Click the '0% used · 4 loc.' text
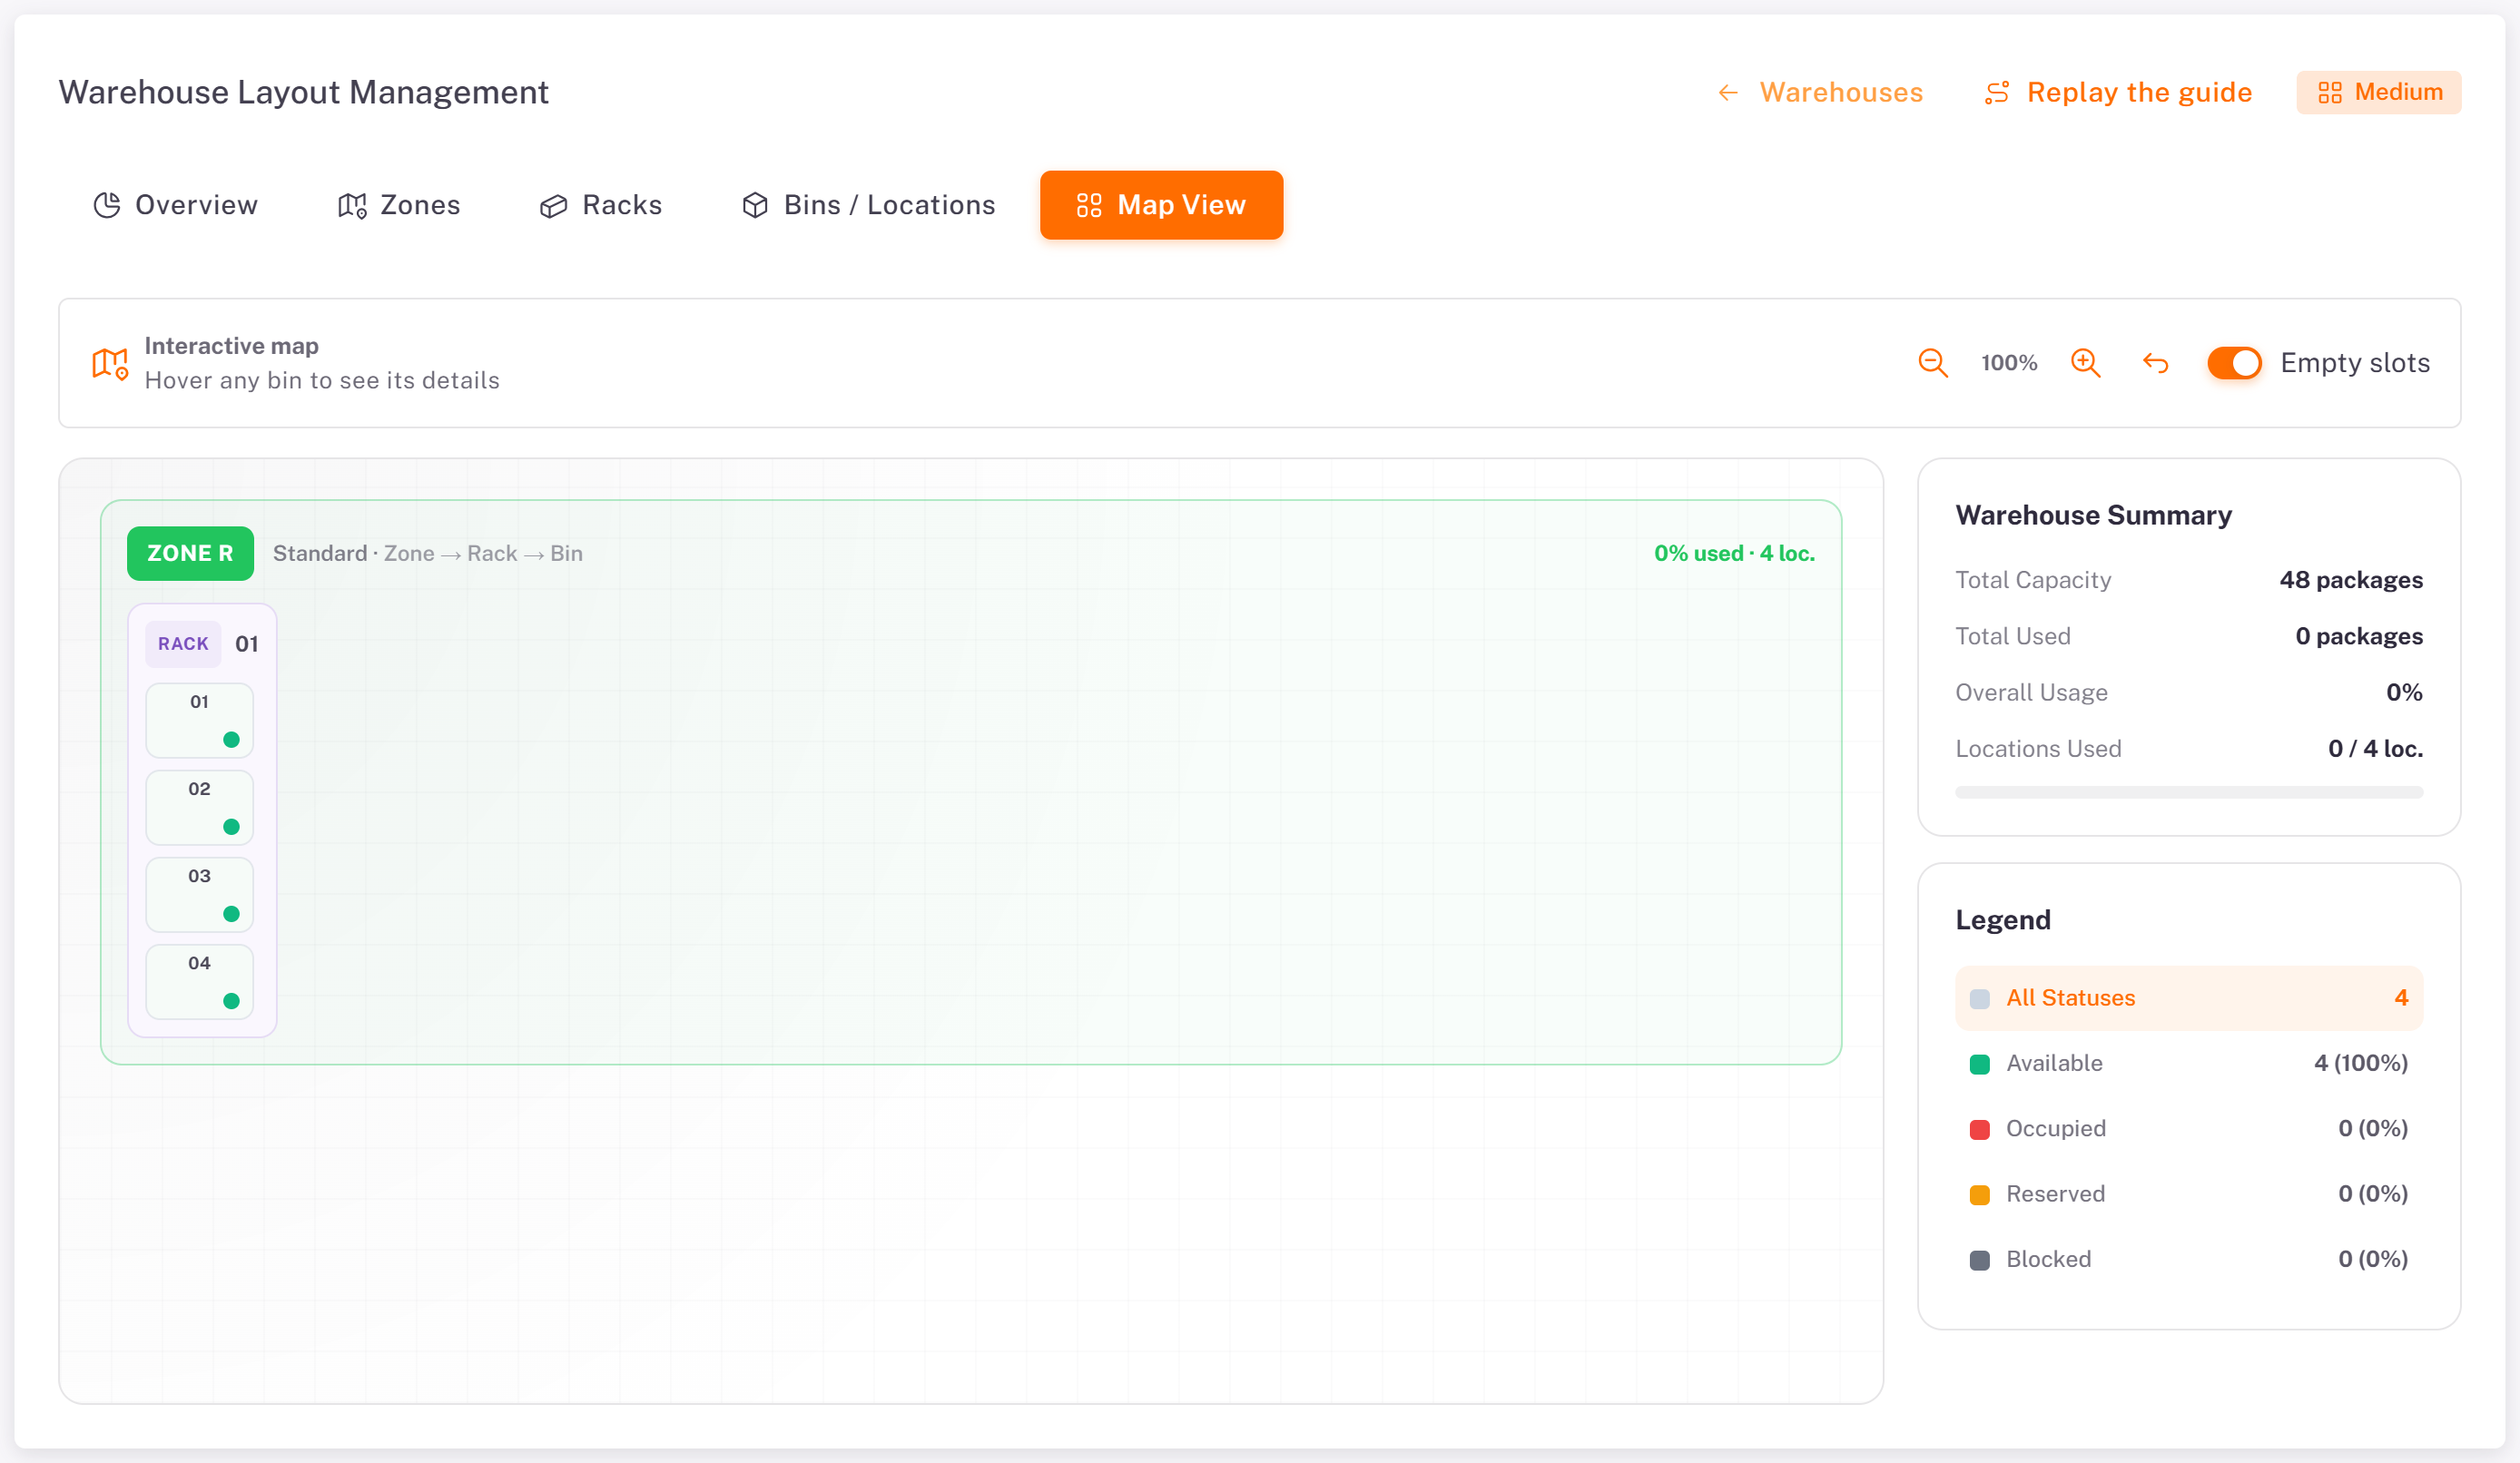This screenshot has height=1463, width=2520. click(1734, 553)
